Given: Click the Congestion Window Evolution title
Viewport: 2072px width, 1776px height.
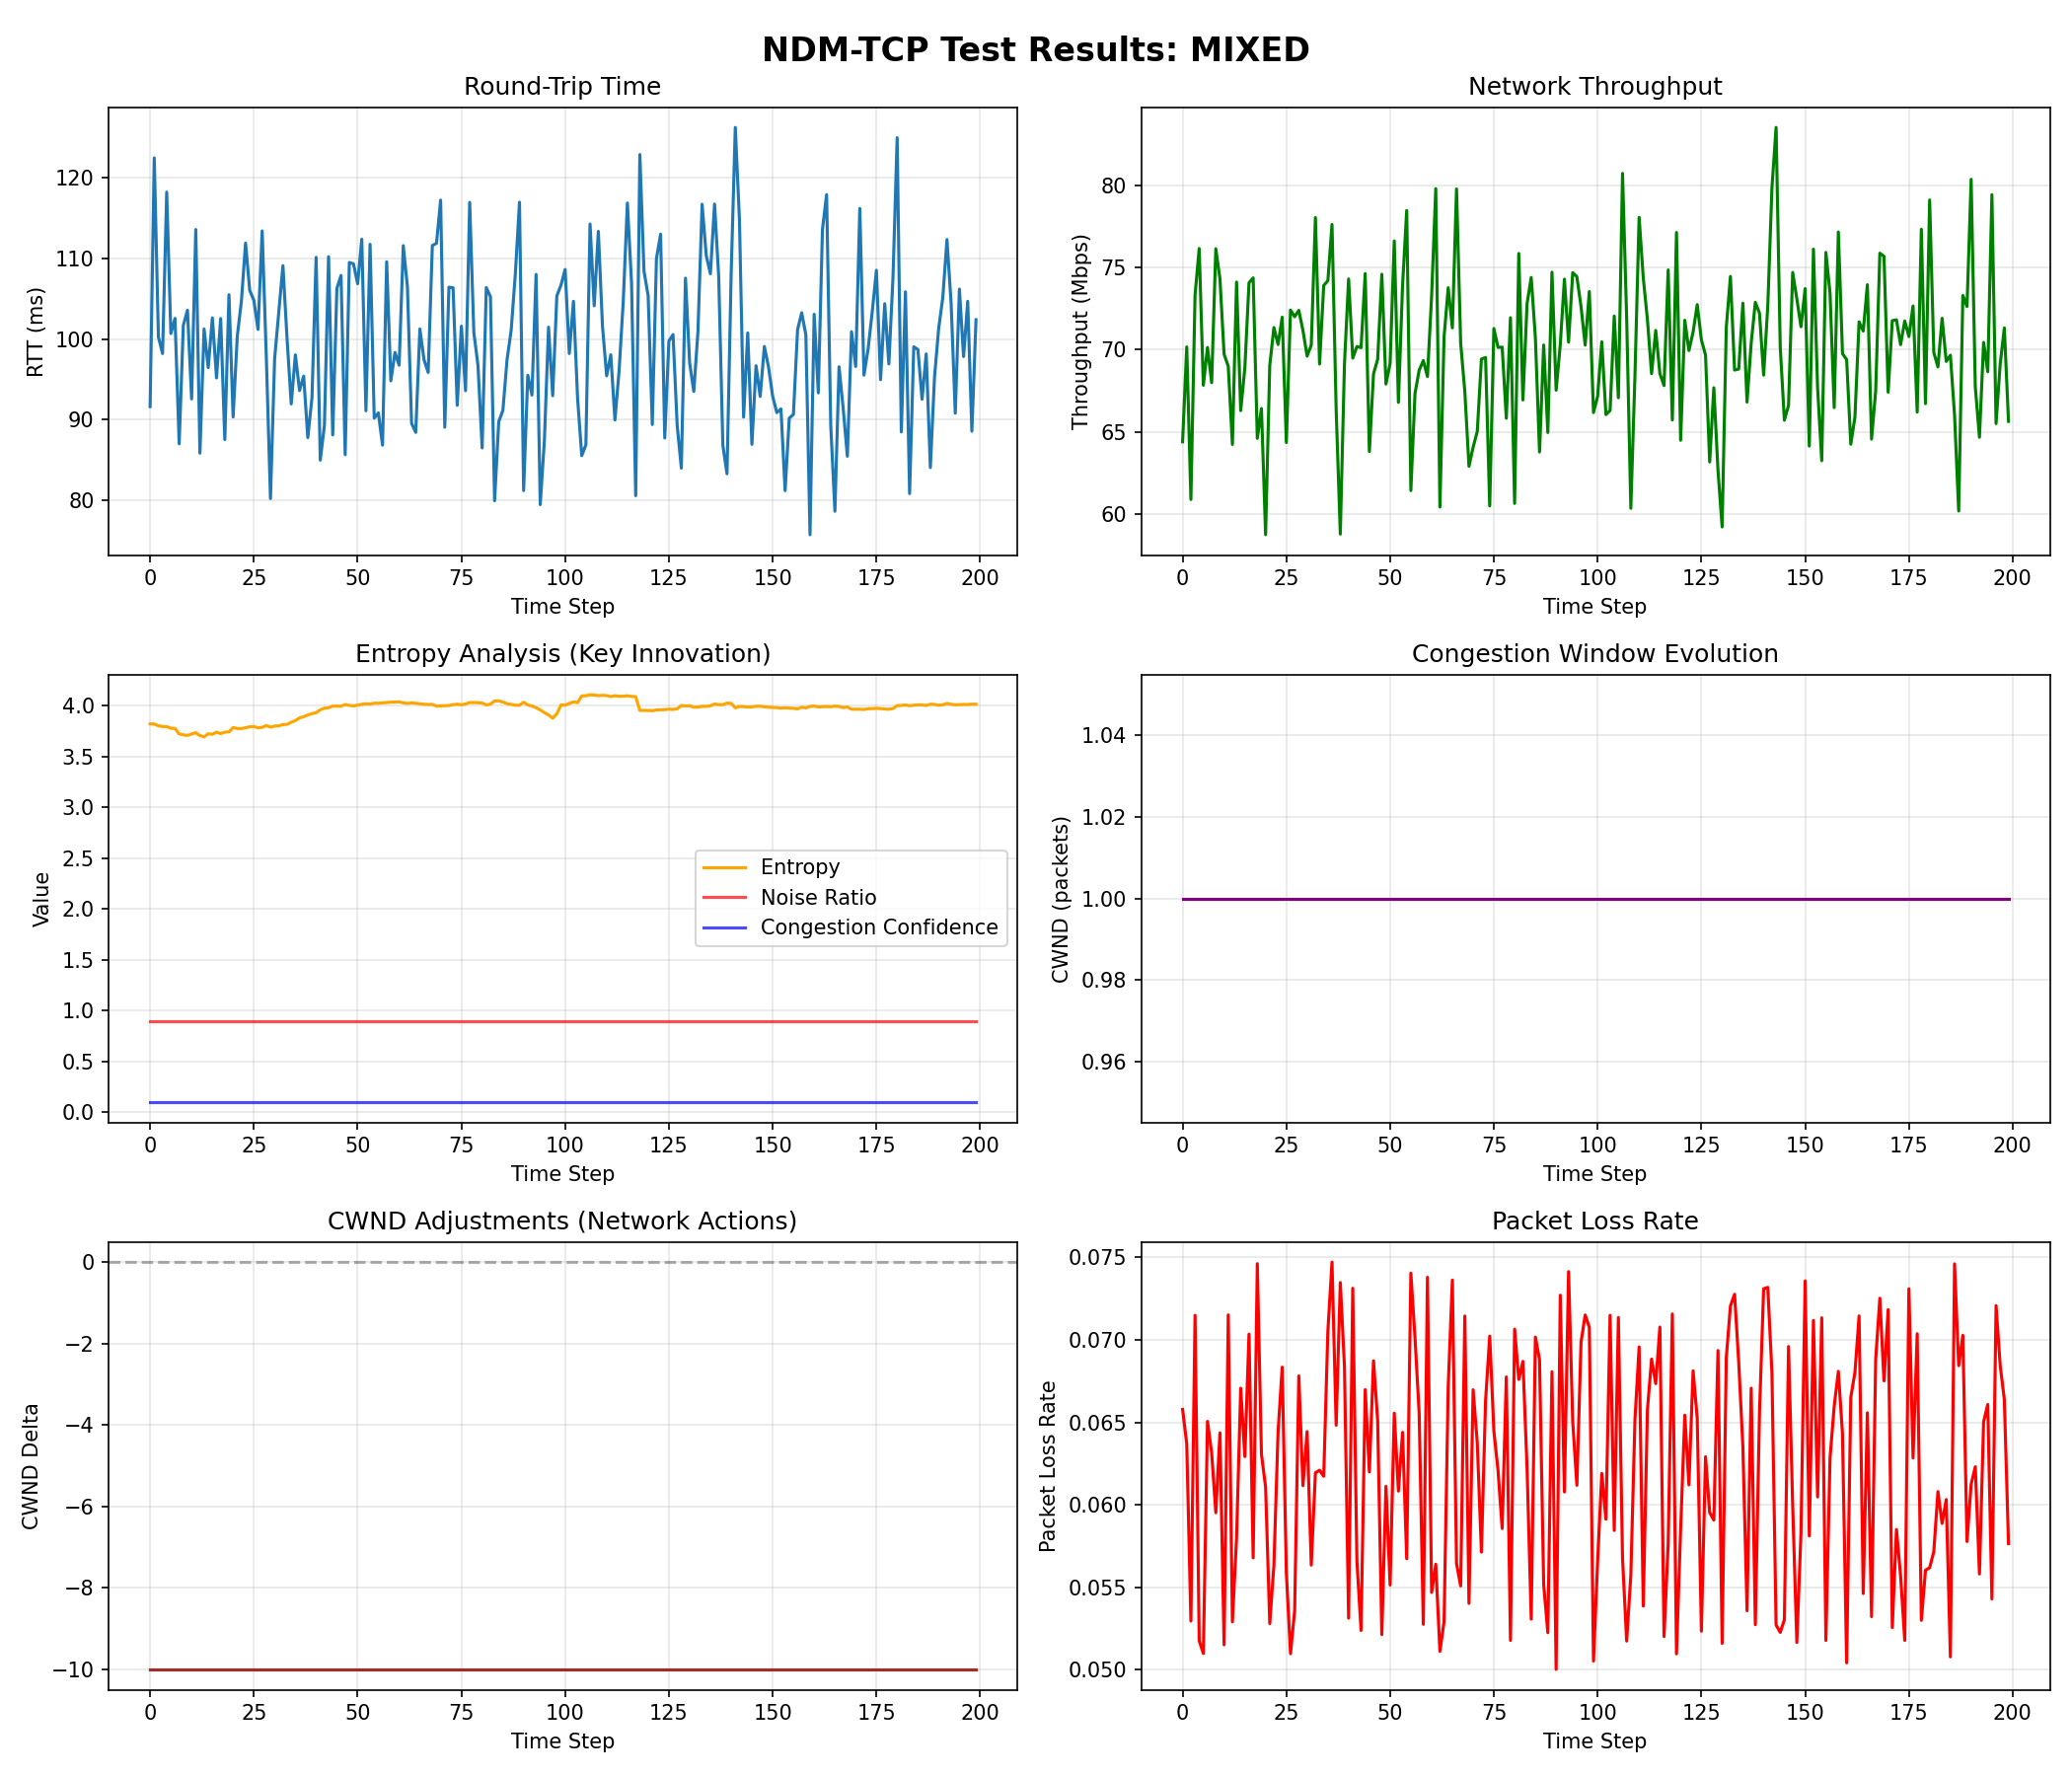Looking at the screenshot, I should 1594,654.
